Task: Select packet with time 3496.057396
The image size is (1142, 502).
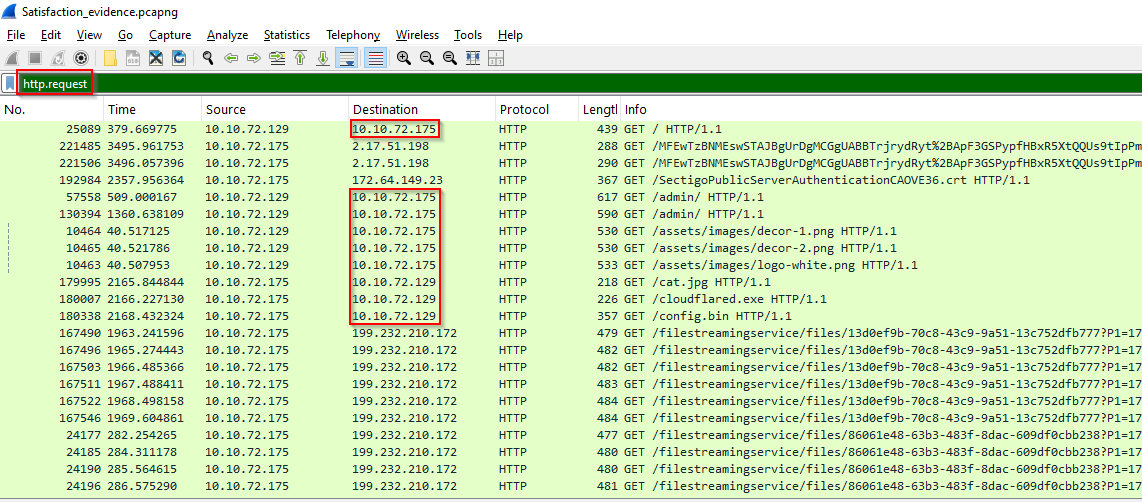Action: tap(571, 163)
